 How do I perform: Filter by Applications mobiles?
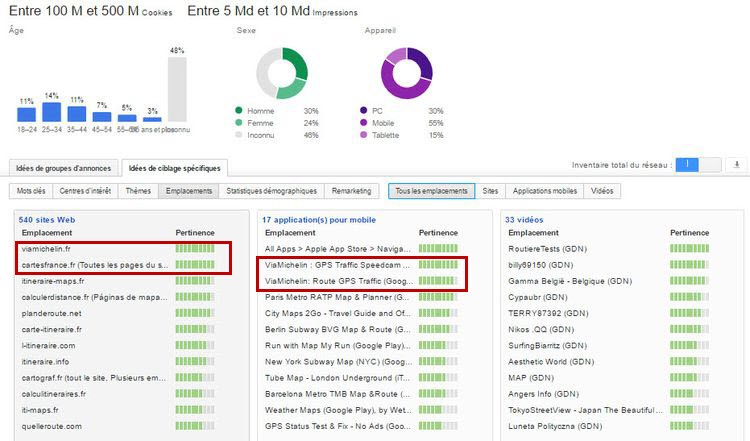545,191
